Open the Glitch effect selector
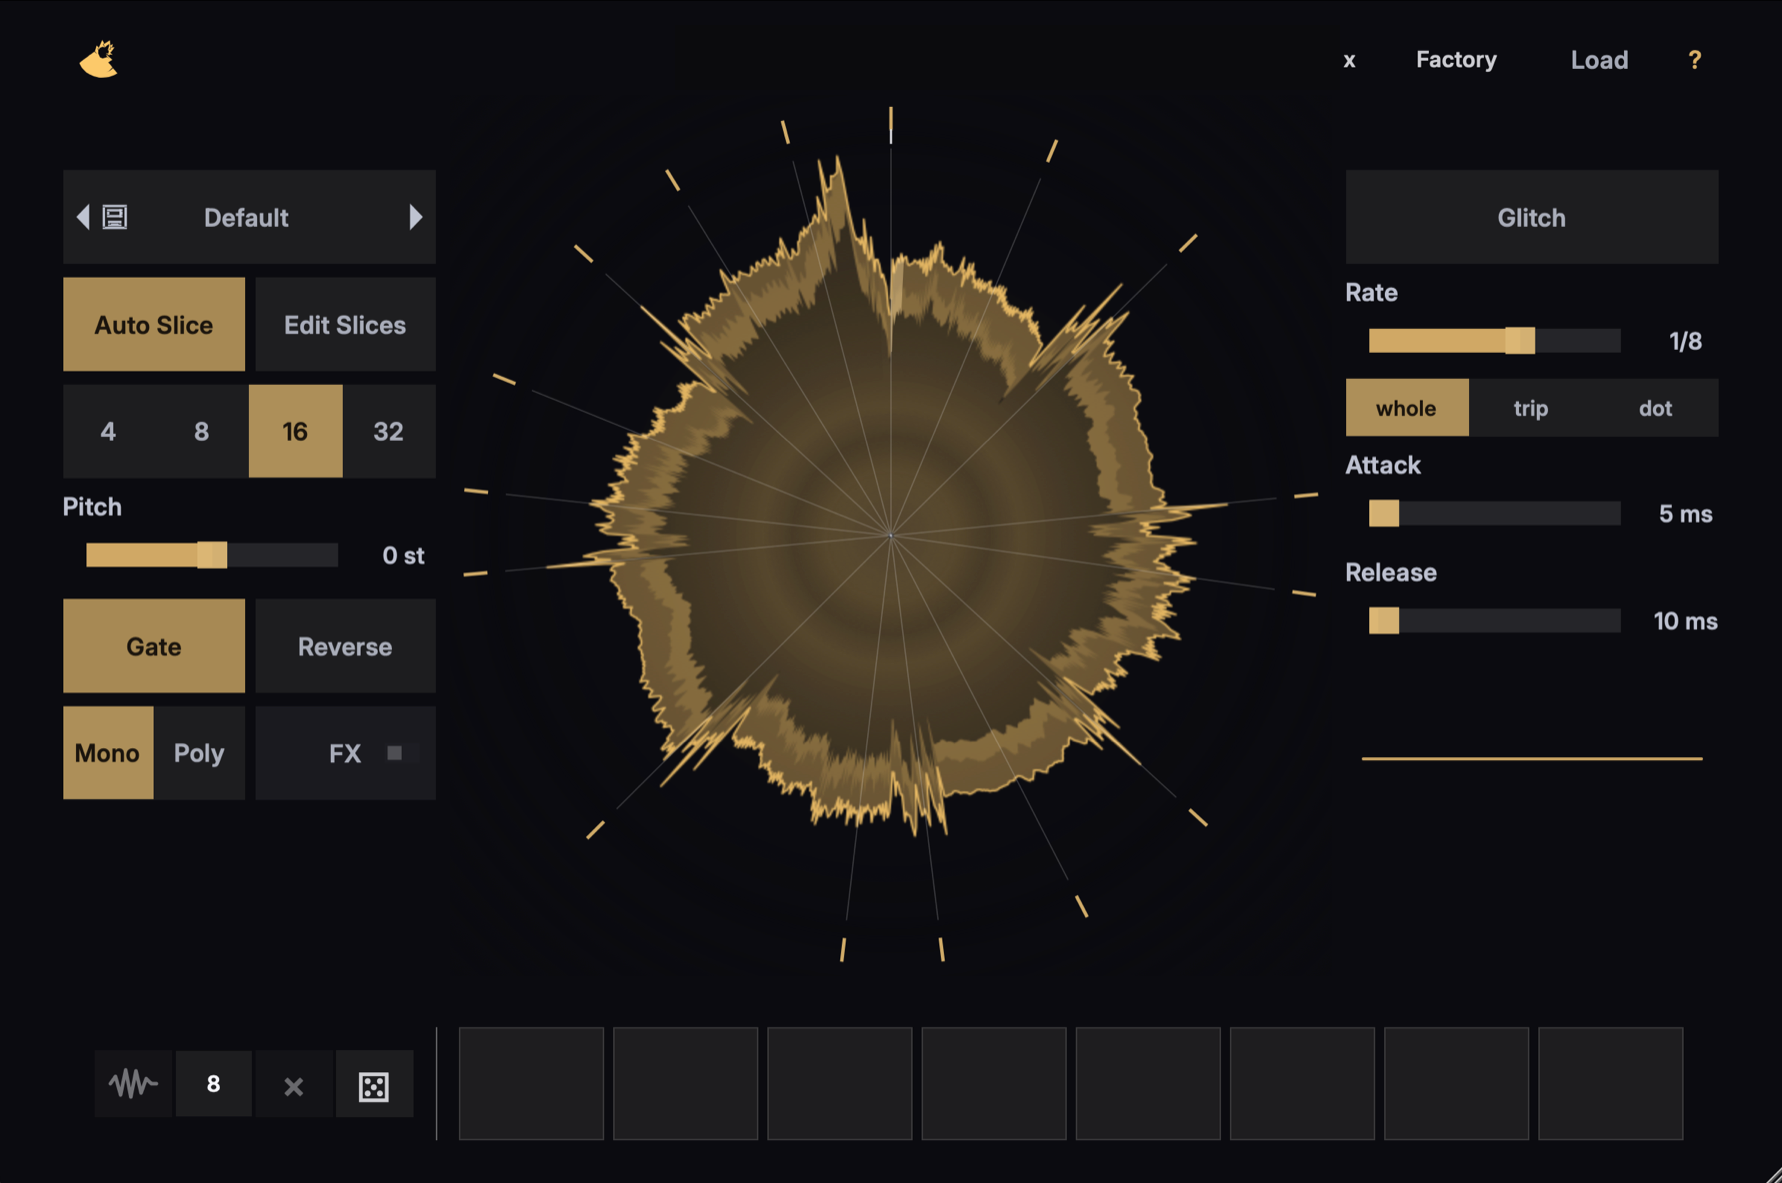Image resolution: width=1782 pixels, height=1183 pixels. pos(1532,217)
